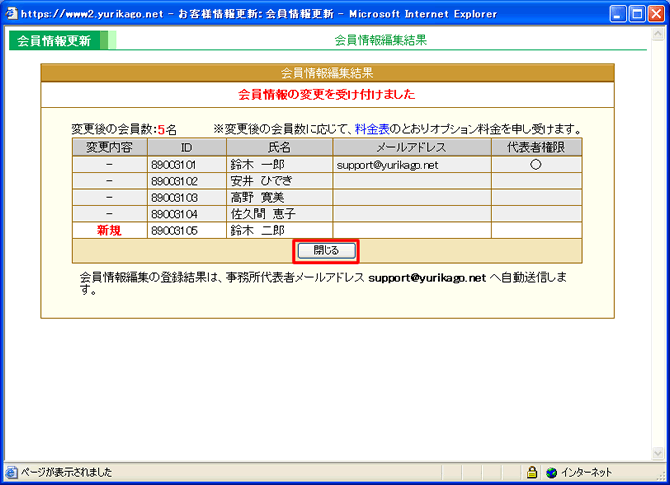Click the scrollbar down arrow
The height and width of the screenshot is (485, 670).
(x=660, y=452)
